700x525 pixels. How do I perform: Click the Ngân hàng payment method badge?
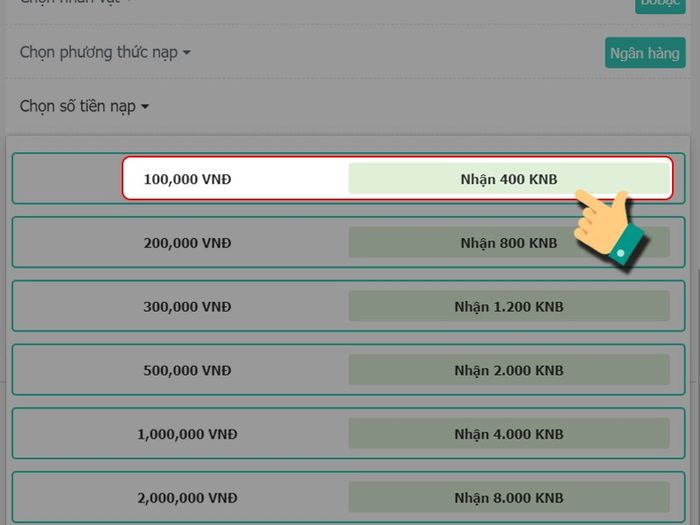tap(645, 53)
